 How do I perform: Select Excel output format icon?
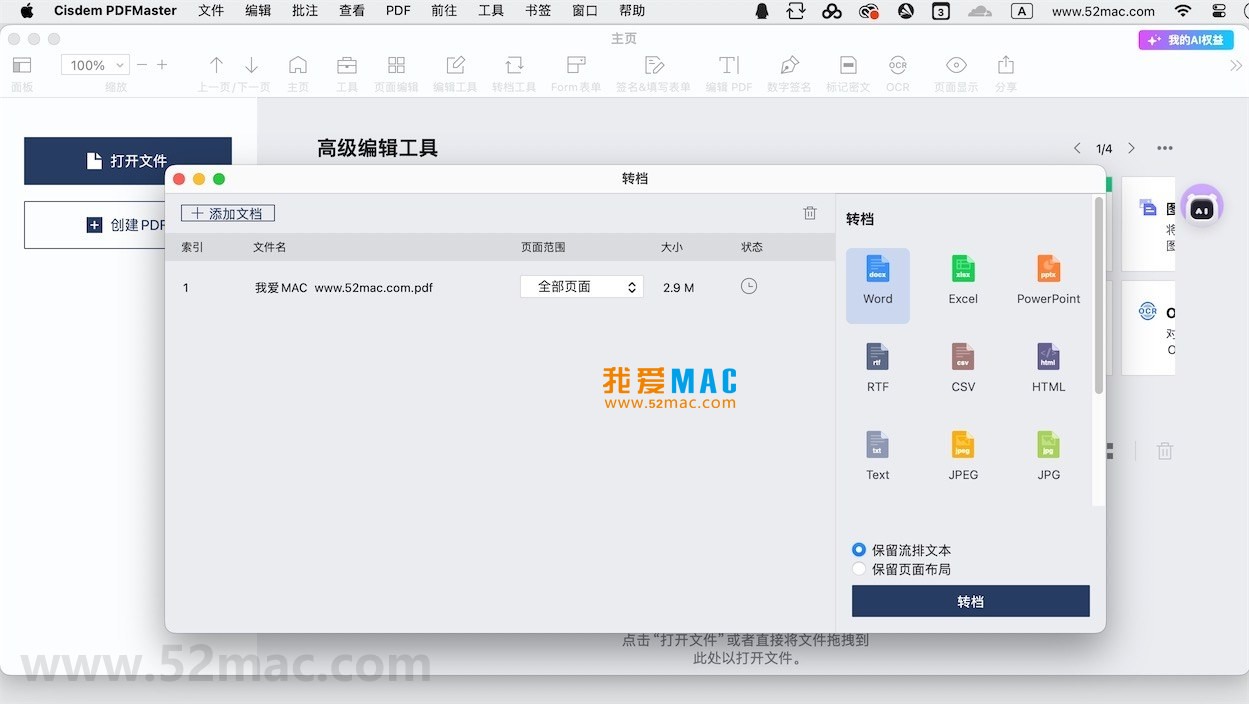click(x=963, y=268)
